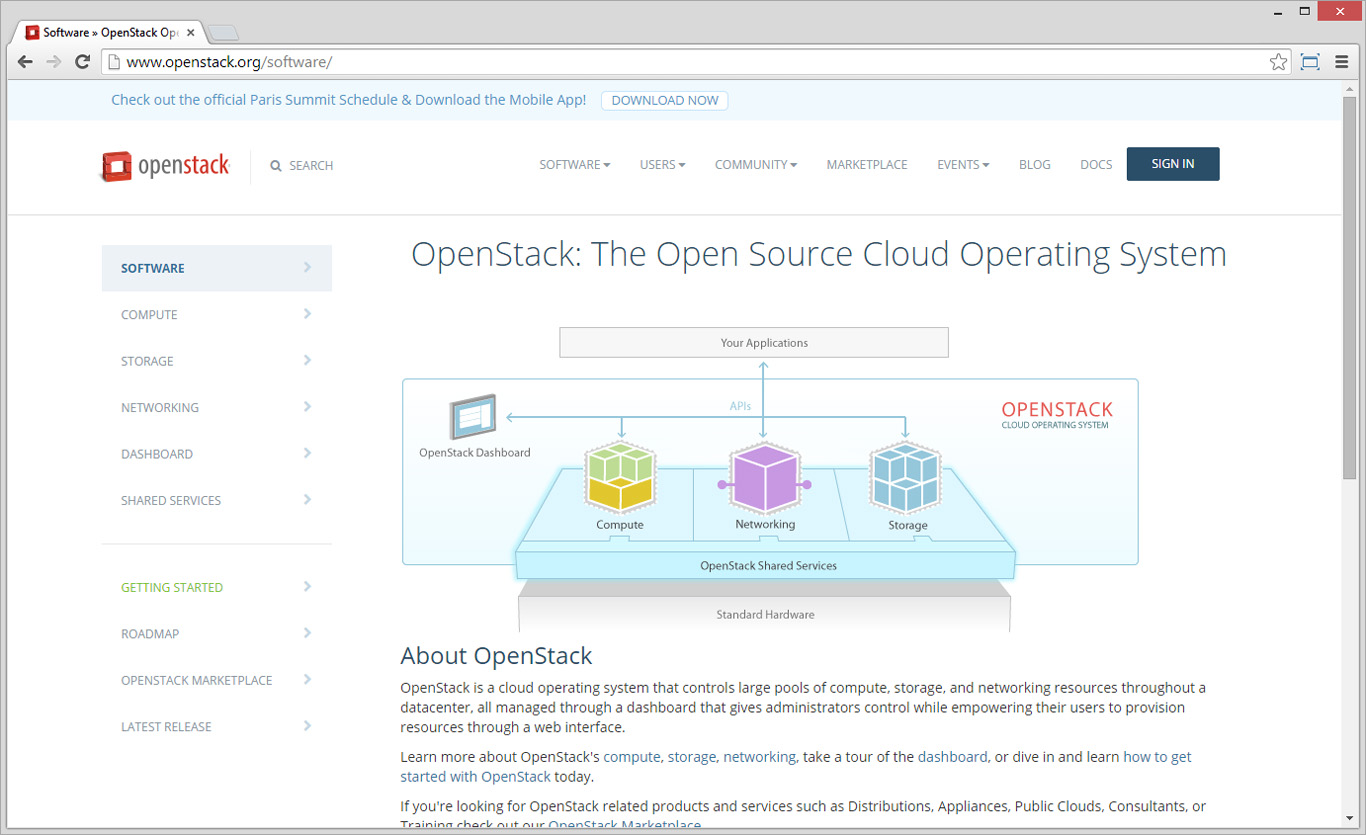This screenshot has width=1366, height=835.
Task: Select COMPUTE in the sidebar
Action: click(217, 314)
